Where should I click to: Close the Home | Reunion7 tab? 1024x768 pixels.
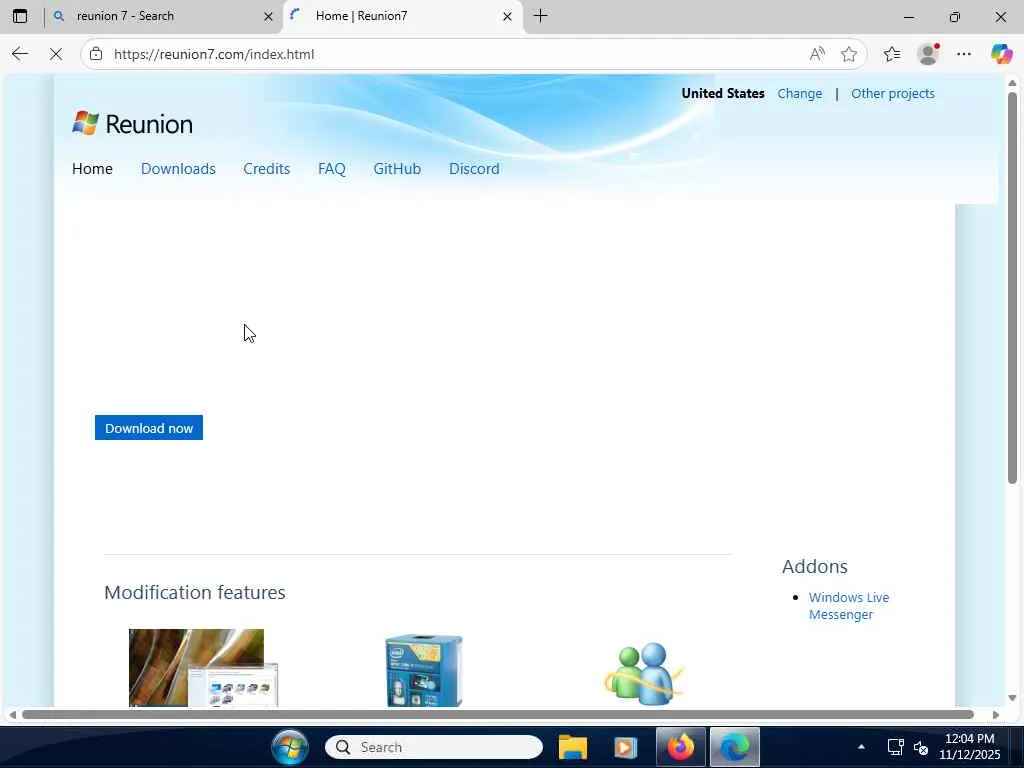pyautogui.click(x=507, y=16)
